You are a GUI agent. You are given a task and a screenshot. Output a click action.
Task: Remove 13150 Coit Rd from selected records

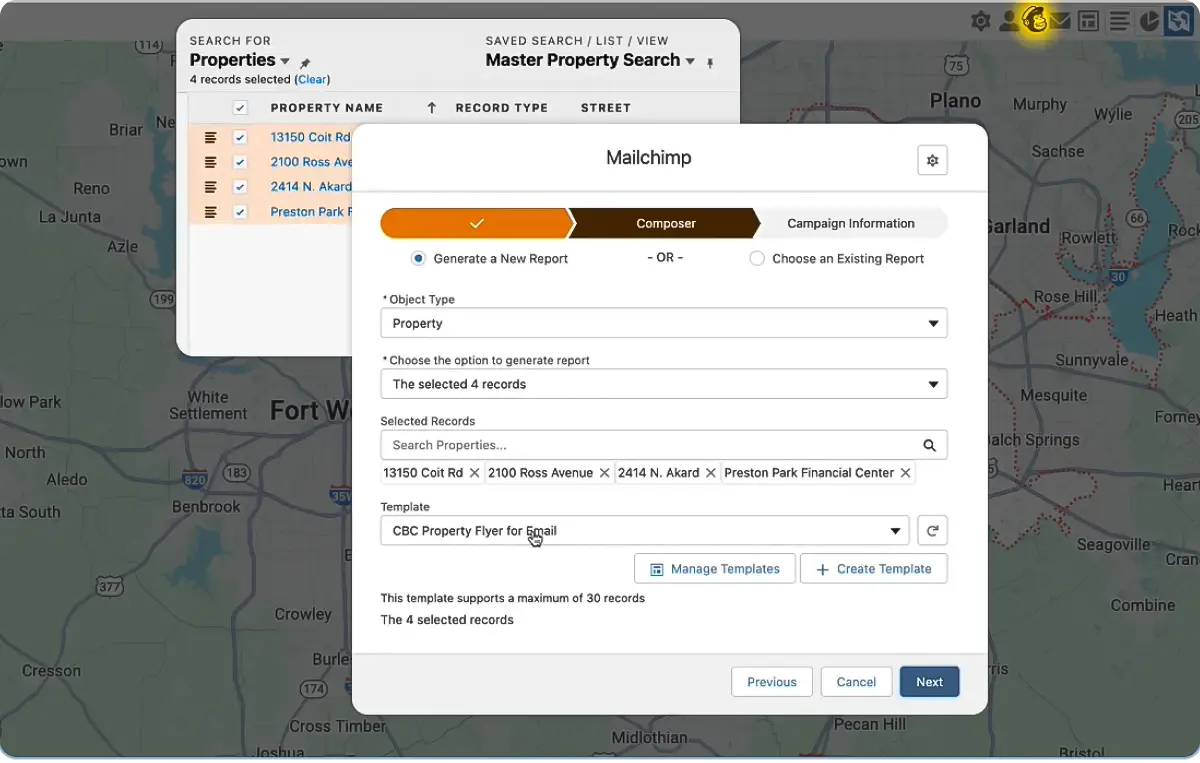pyautogui.click(x=474, y=473)
